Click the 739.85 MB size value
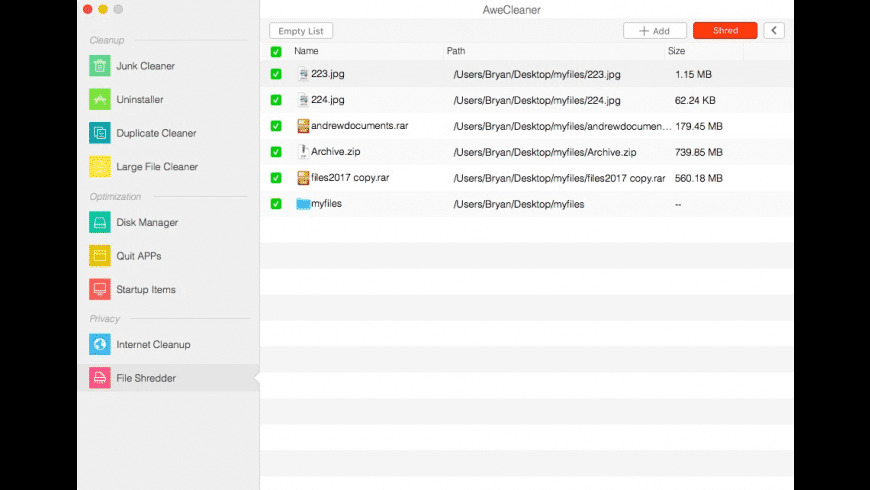The image size is (870, 490). [699, 152]
